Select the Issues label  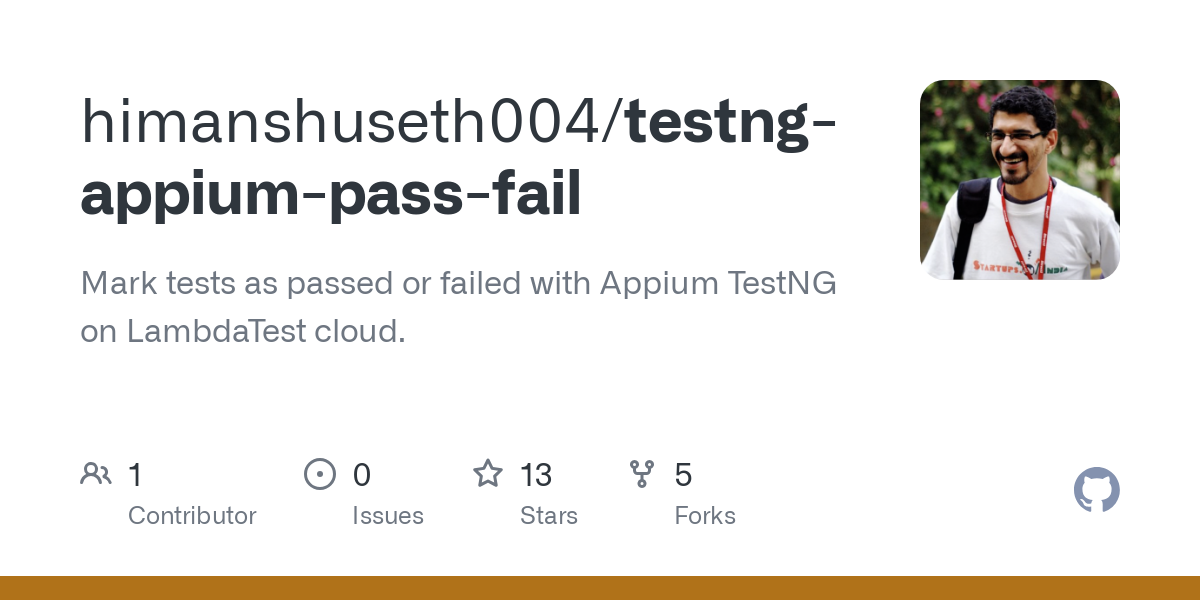tap(388, 516)
